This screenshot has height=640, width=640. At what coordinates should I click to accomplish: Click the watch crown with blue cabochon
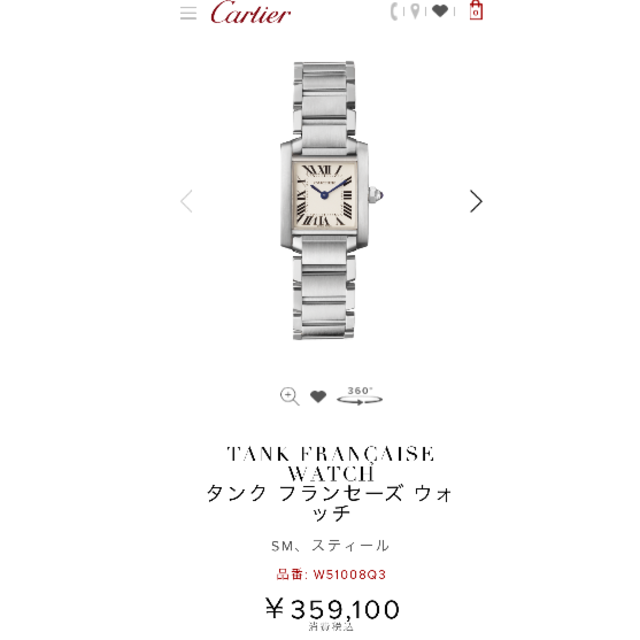[x=376, y=195]
